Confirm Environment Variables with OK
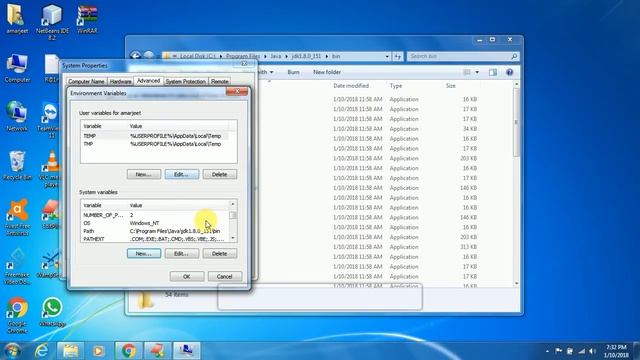Image resolution: width=640 pixels, height=360 pixels. [x=187, y=276]
